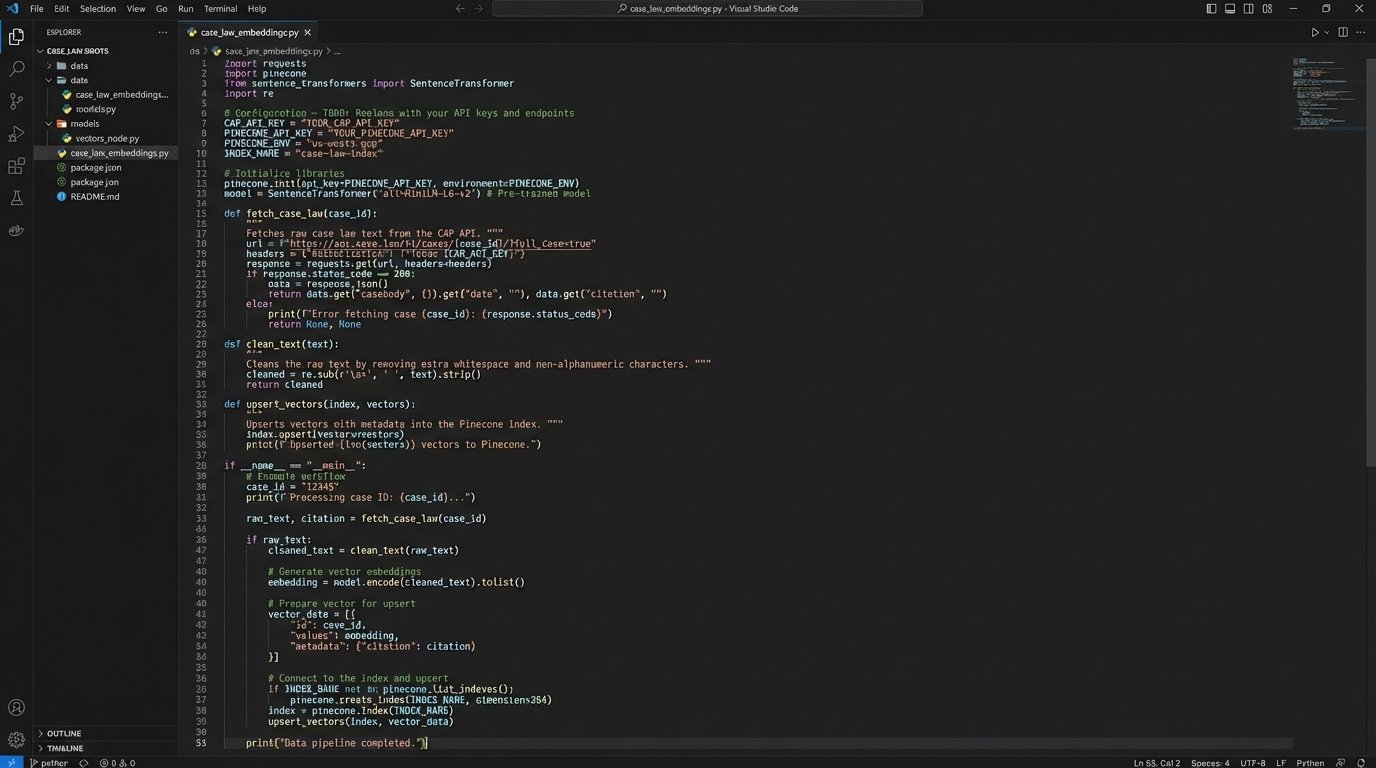Open the Terminal menu
The width and height of the screenshot is (1376, 768).
(220, 9)
